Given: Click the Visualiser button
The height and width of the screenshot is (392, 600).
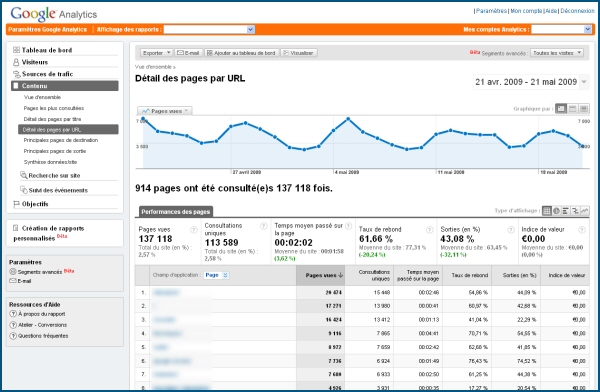Looking at the screenshot, I should pyautogui.click(x=298, y=53).
